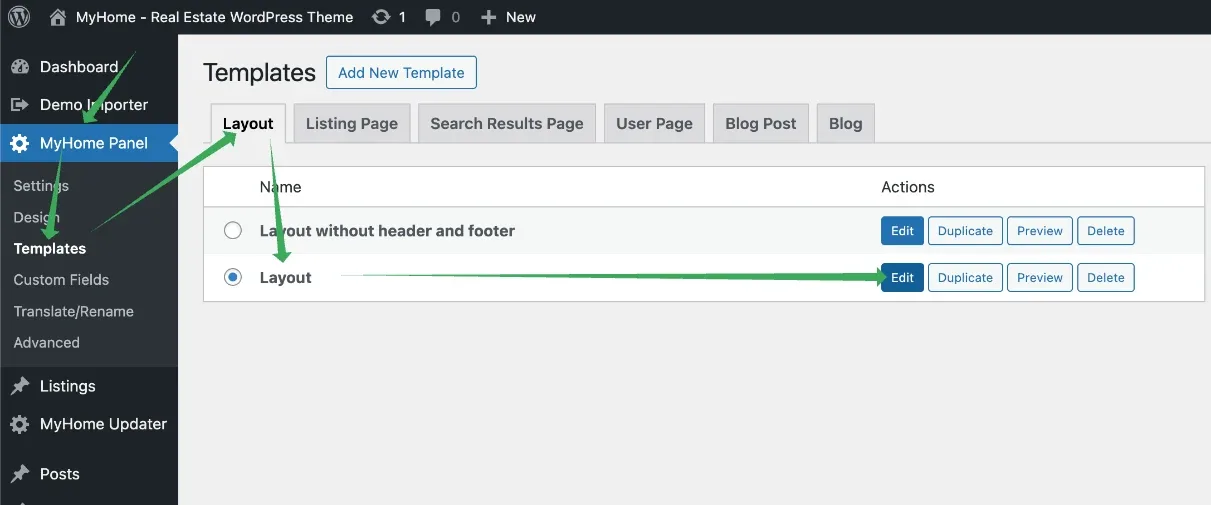This screenshot has width=1211, height=505.
Task: Click the WordPress logo icon
Action: pos(19,17)
